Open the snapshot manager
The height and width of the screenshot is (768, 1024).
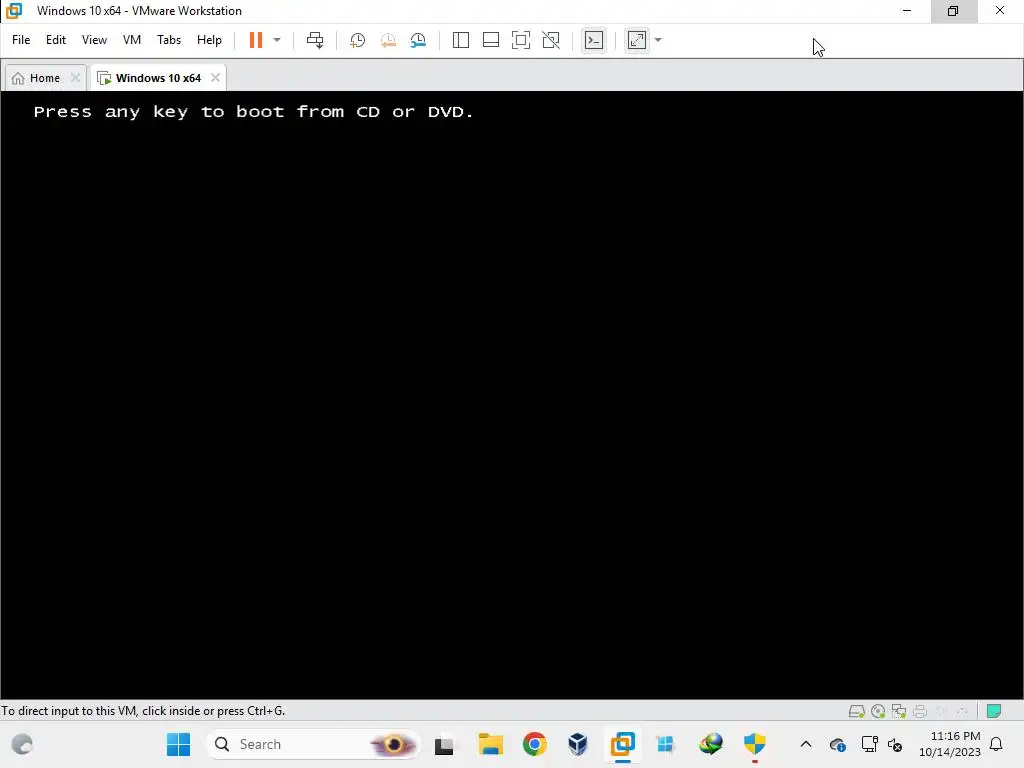418,40
